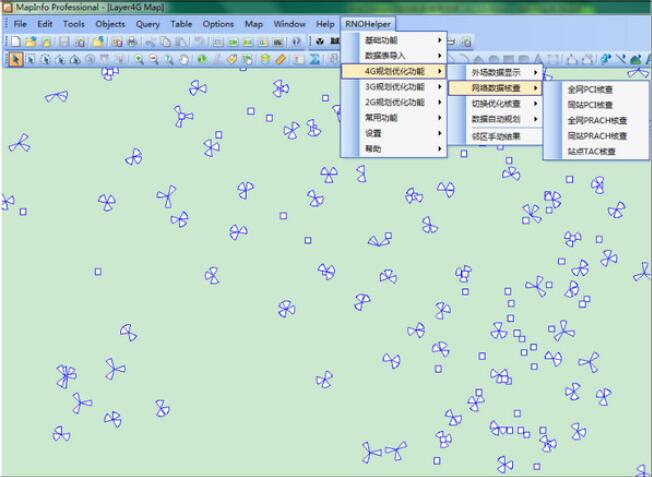Choose the Grabber hand tool

(x=183, y=60)
